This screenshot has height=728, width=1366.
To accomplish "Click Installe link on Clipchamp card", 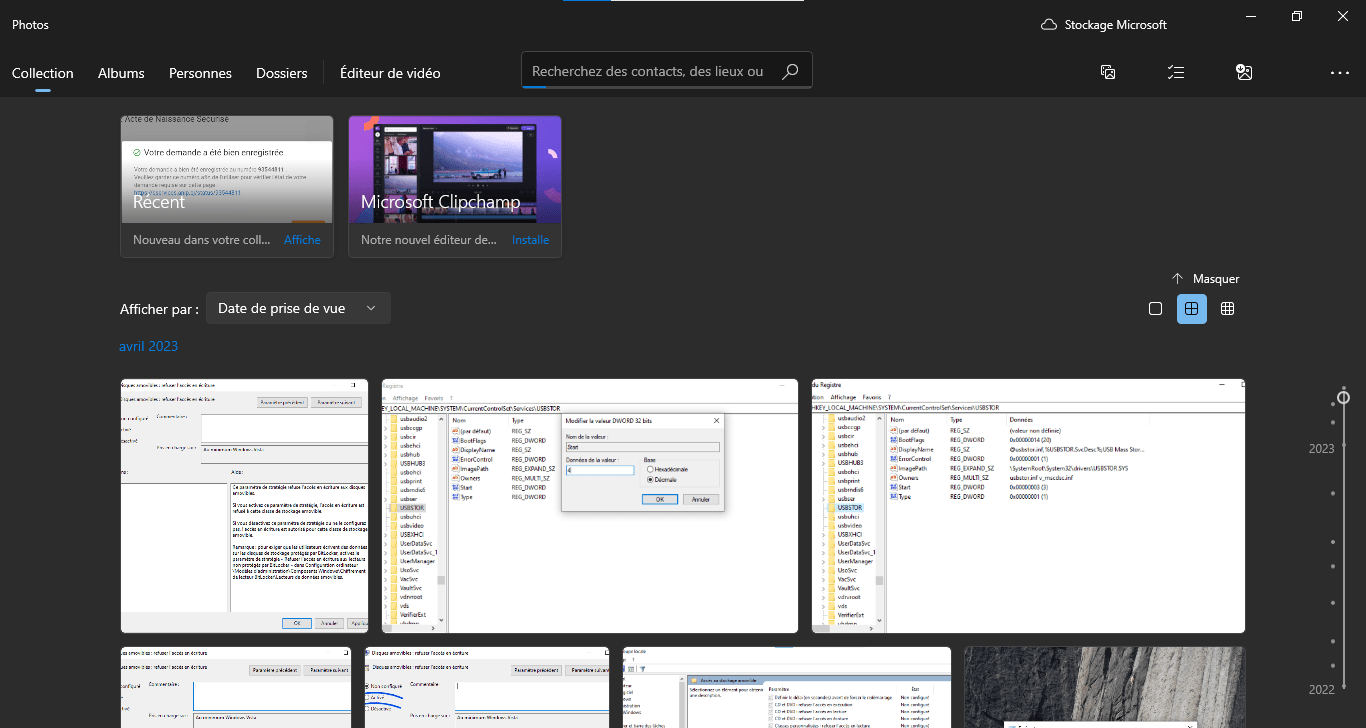I will coord(530,240).
